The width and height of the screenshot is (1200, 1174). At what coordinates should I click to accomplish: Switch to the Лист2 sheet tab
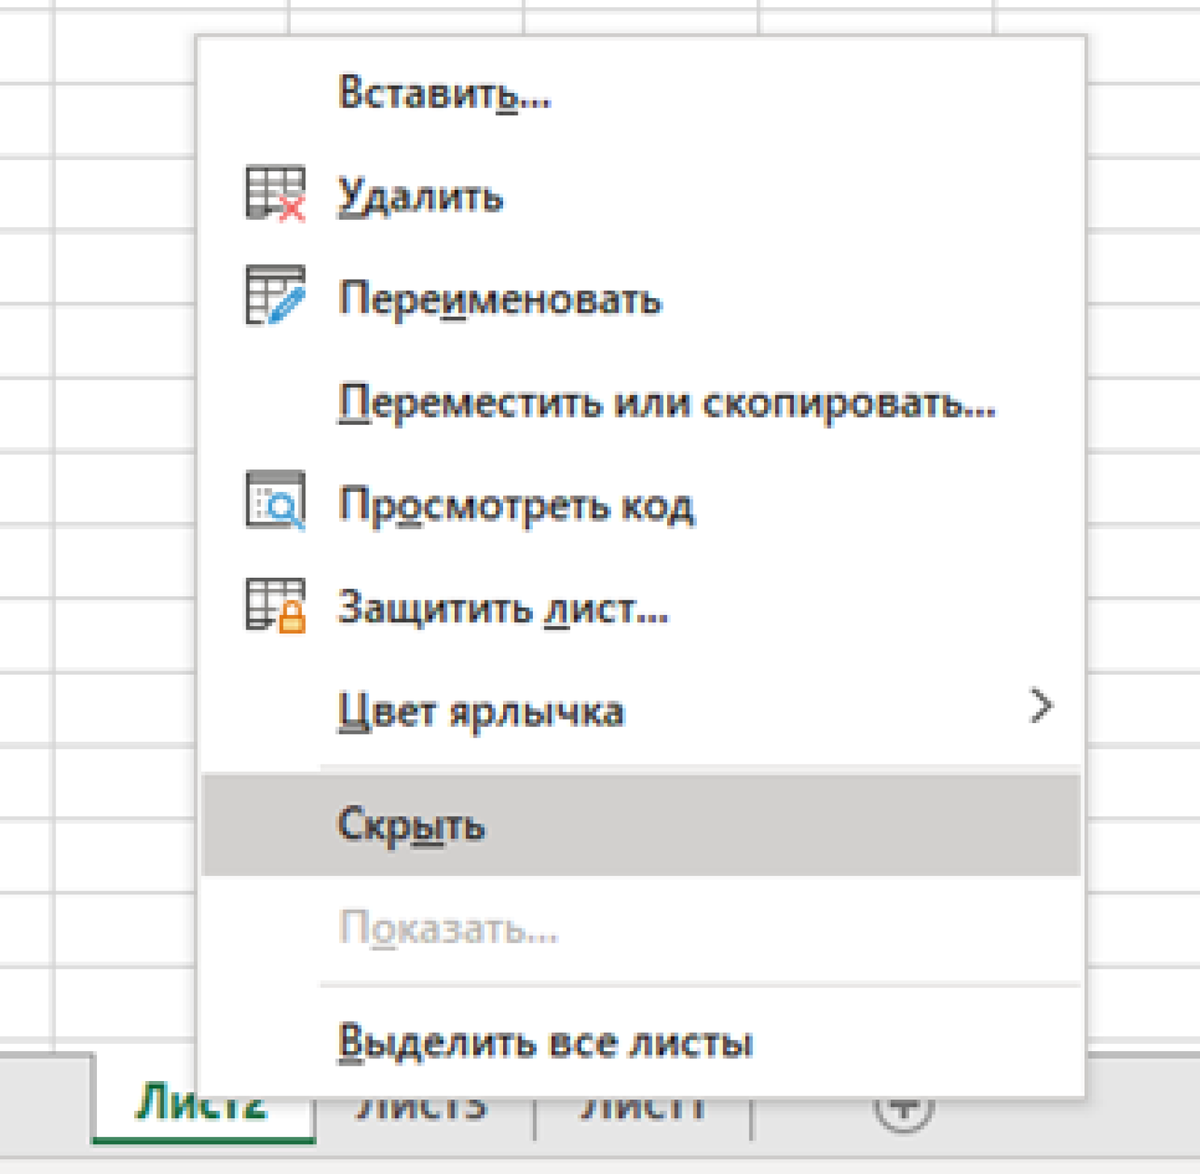coord(203,1104)
